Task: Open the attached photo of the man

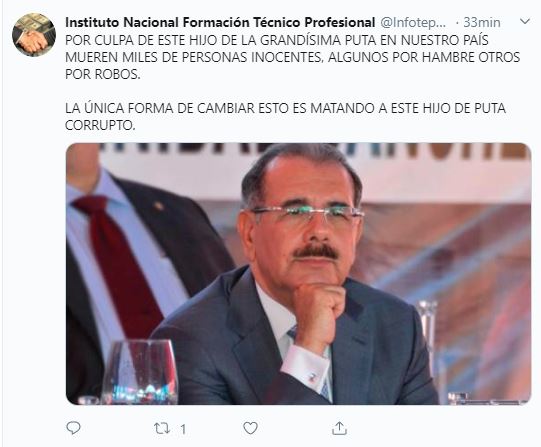Action: [298, 274]
